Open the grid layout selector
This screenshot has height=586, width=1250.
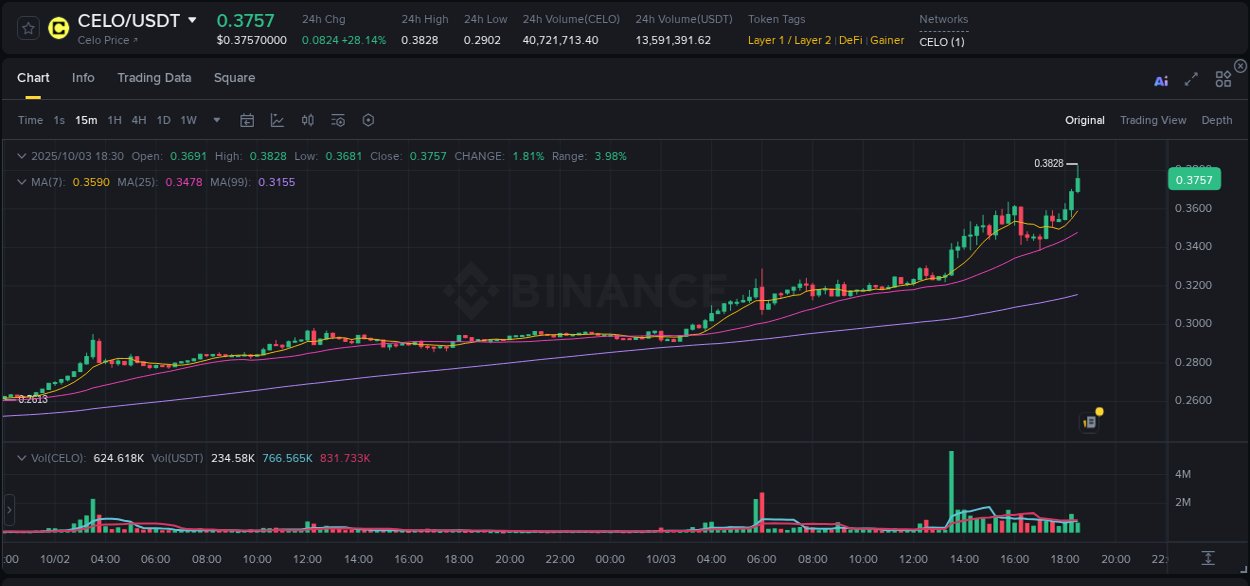(1222, 79)
